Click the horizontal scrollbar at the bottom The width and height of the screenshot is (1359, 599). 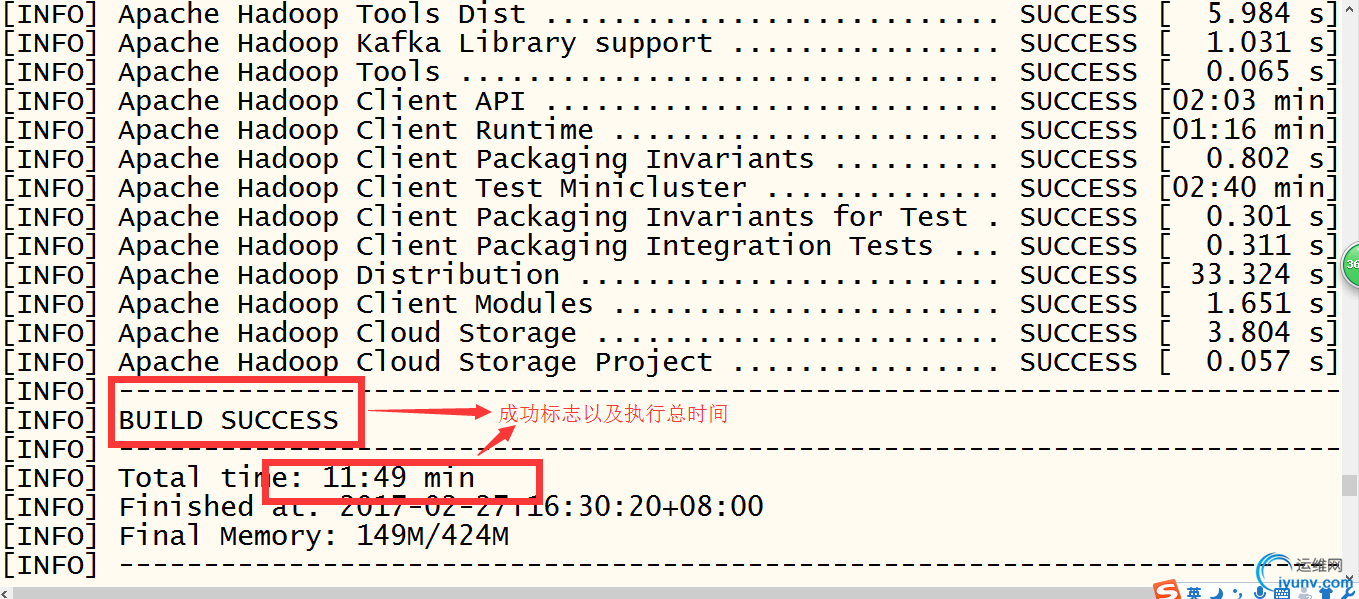point(575,592)
